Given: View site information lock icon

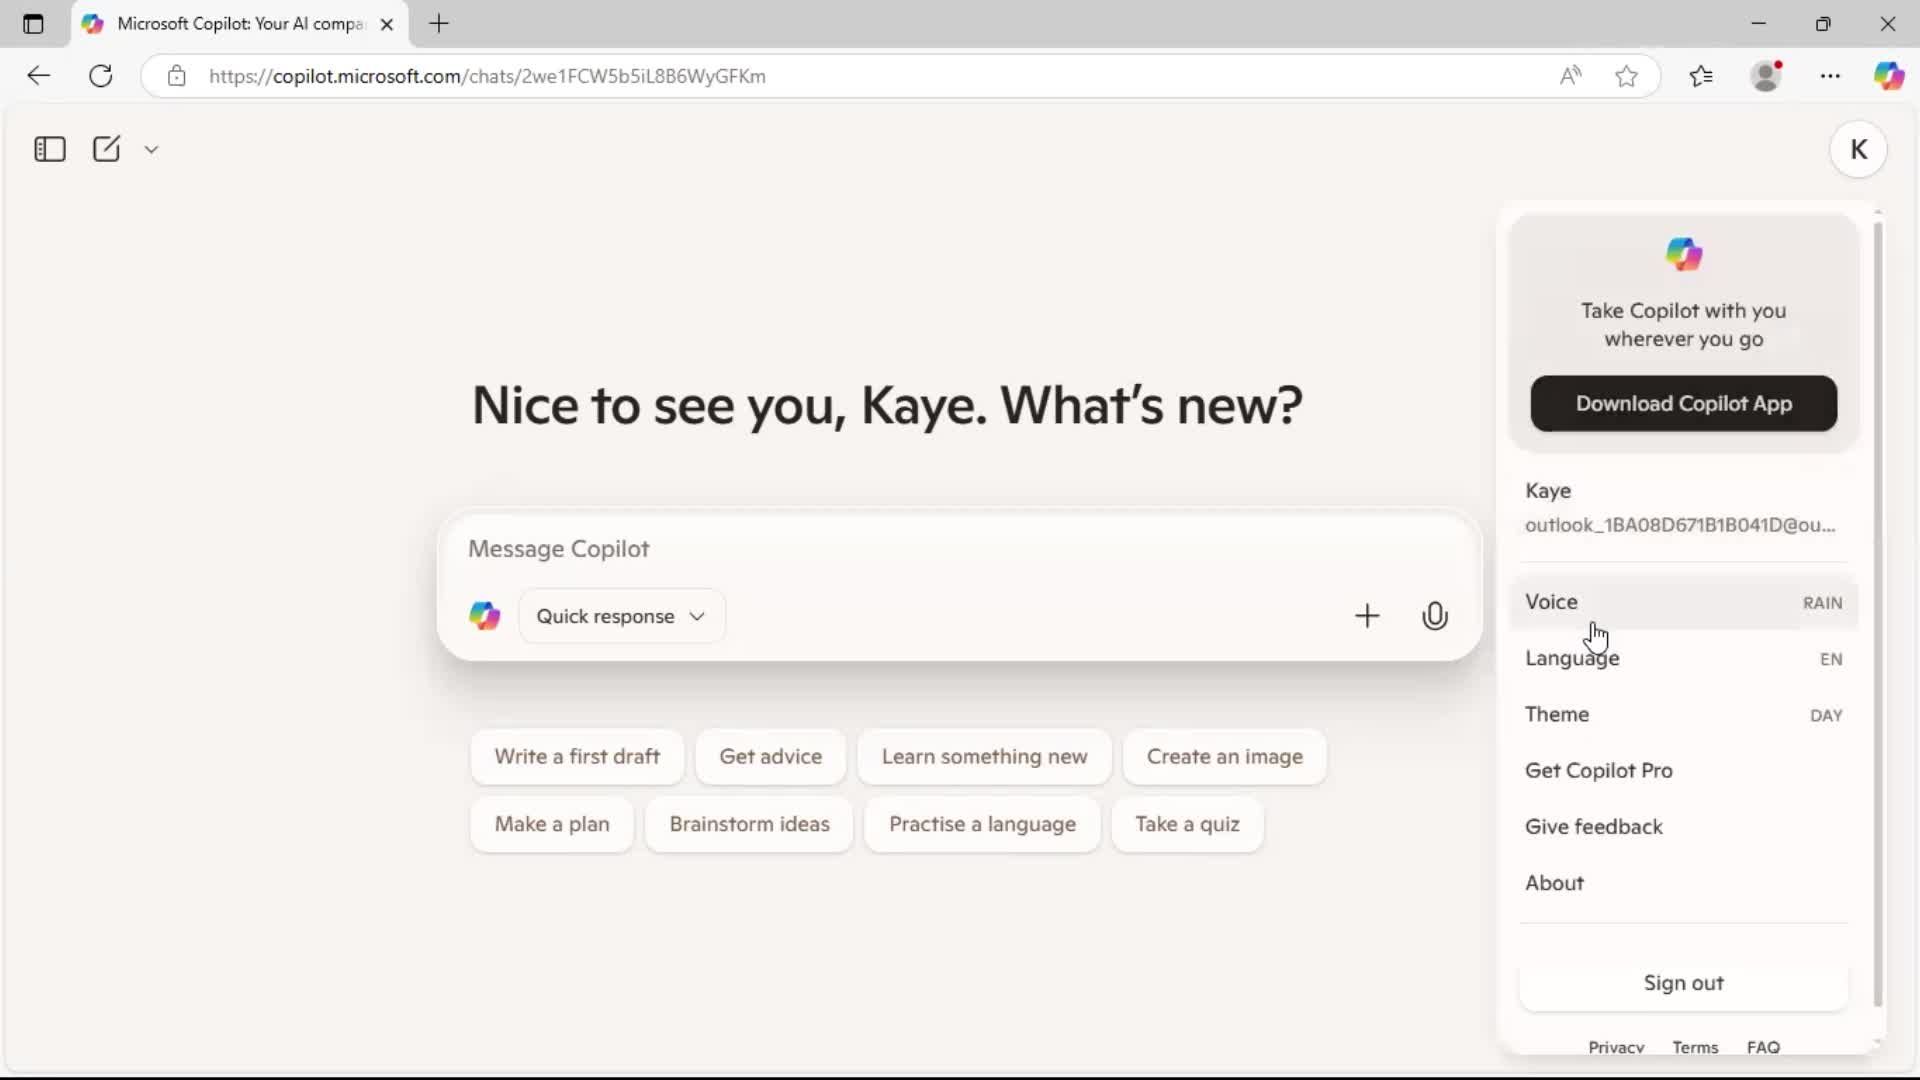Looking at the screenshot, I should pos(177,76).
